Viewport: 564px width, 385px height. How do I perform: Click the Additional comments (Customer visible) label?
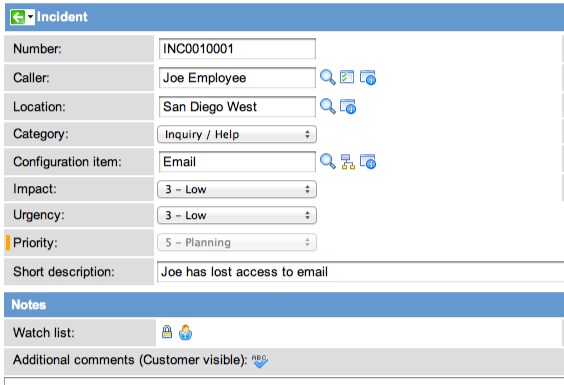tap(130, 360)
